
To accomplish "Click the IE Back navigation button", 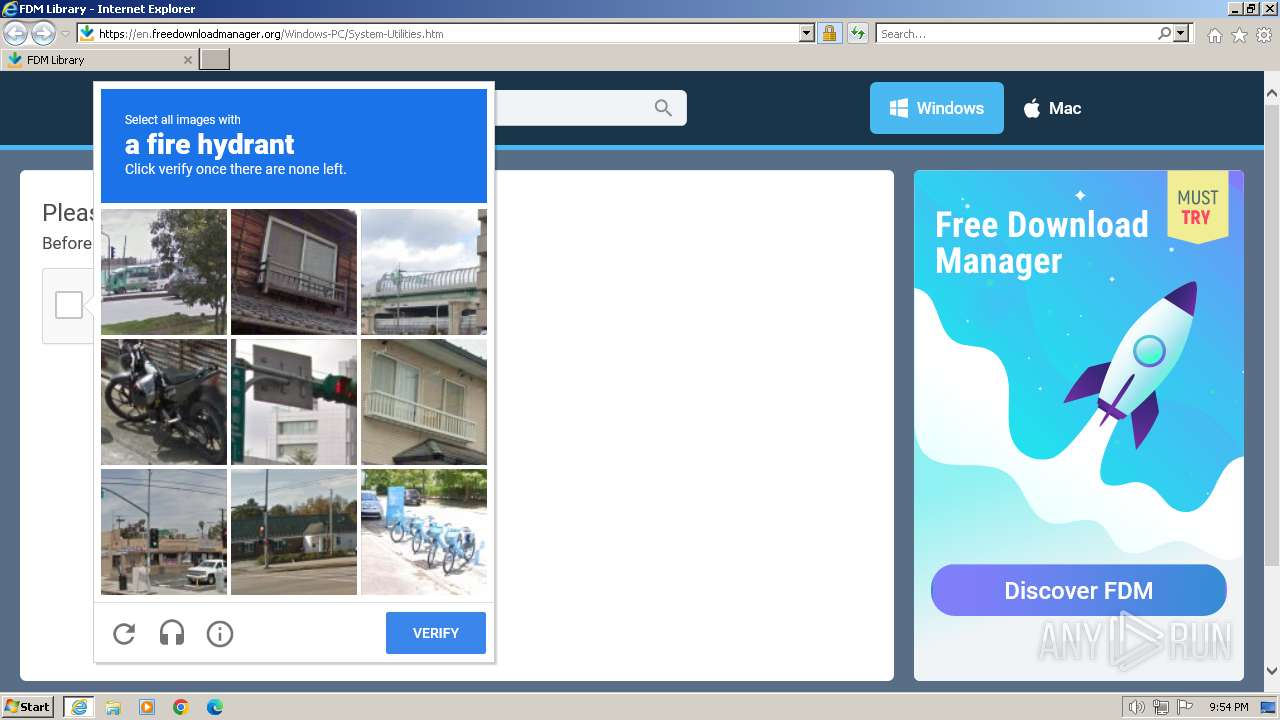I will [15, 33].
